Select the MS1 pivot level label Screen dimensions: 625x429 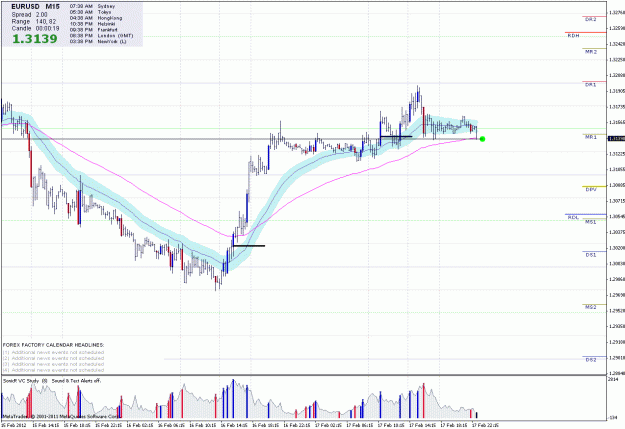click(x=591, y=222)
